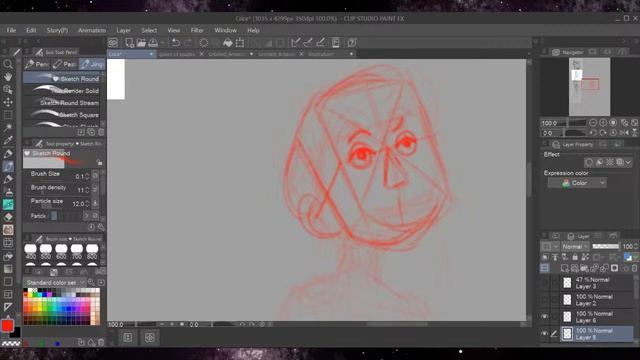Image resolution: width=640 pixels, height=360 pixels.
Task: Open layer palette color dropdown
Action: point(549,247)
